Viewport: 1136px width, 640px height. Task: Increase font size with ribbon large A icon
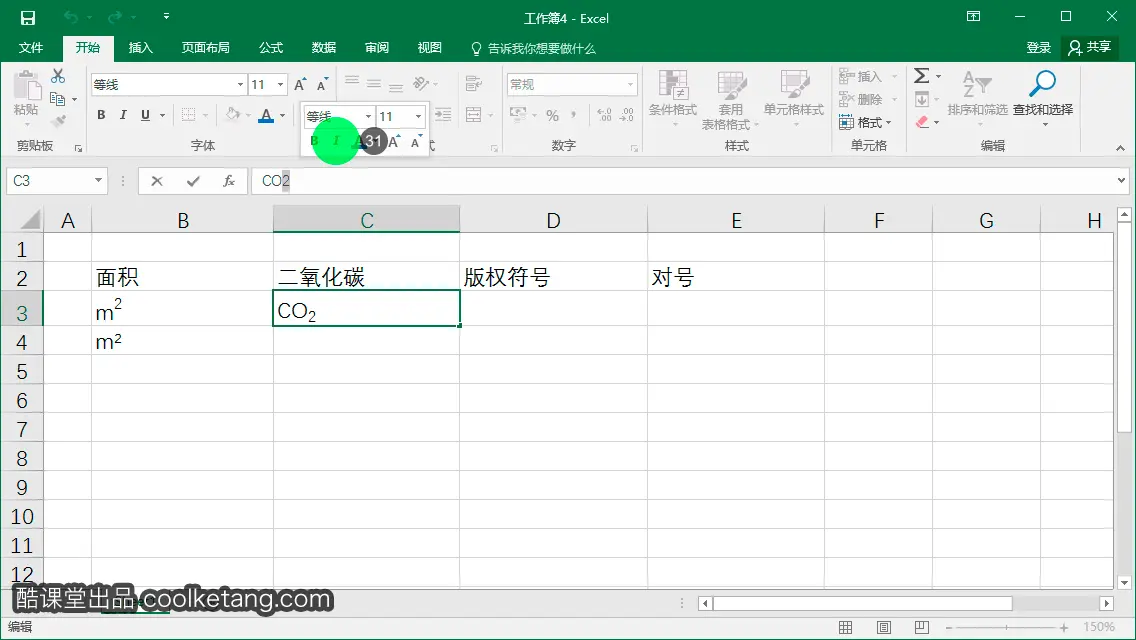pos(300,85)
